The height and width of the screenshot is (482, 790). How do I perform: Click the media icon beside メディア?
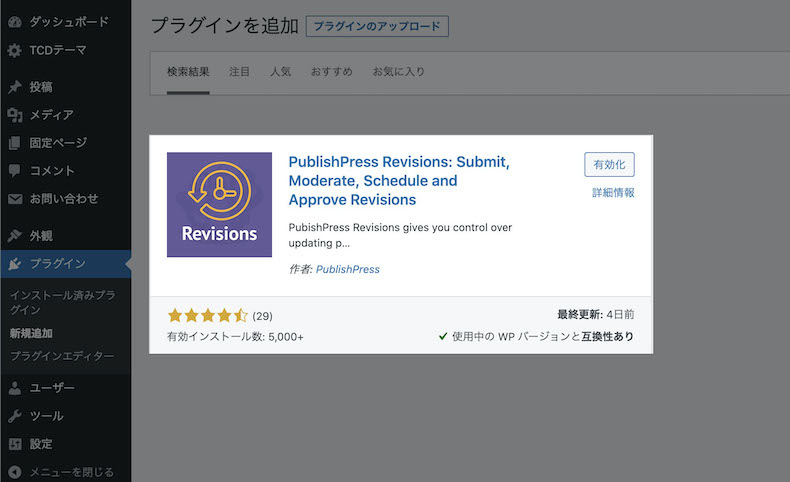click(x=15, y=115)
